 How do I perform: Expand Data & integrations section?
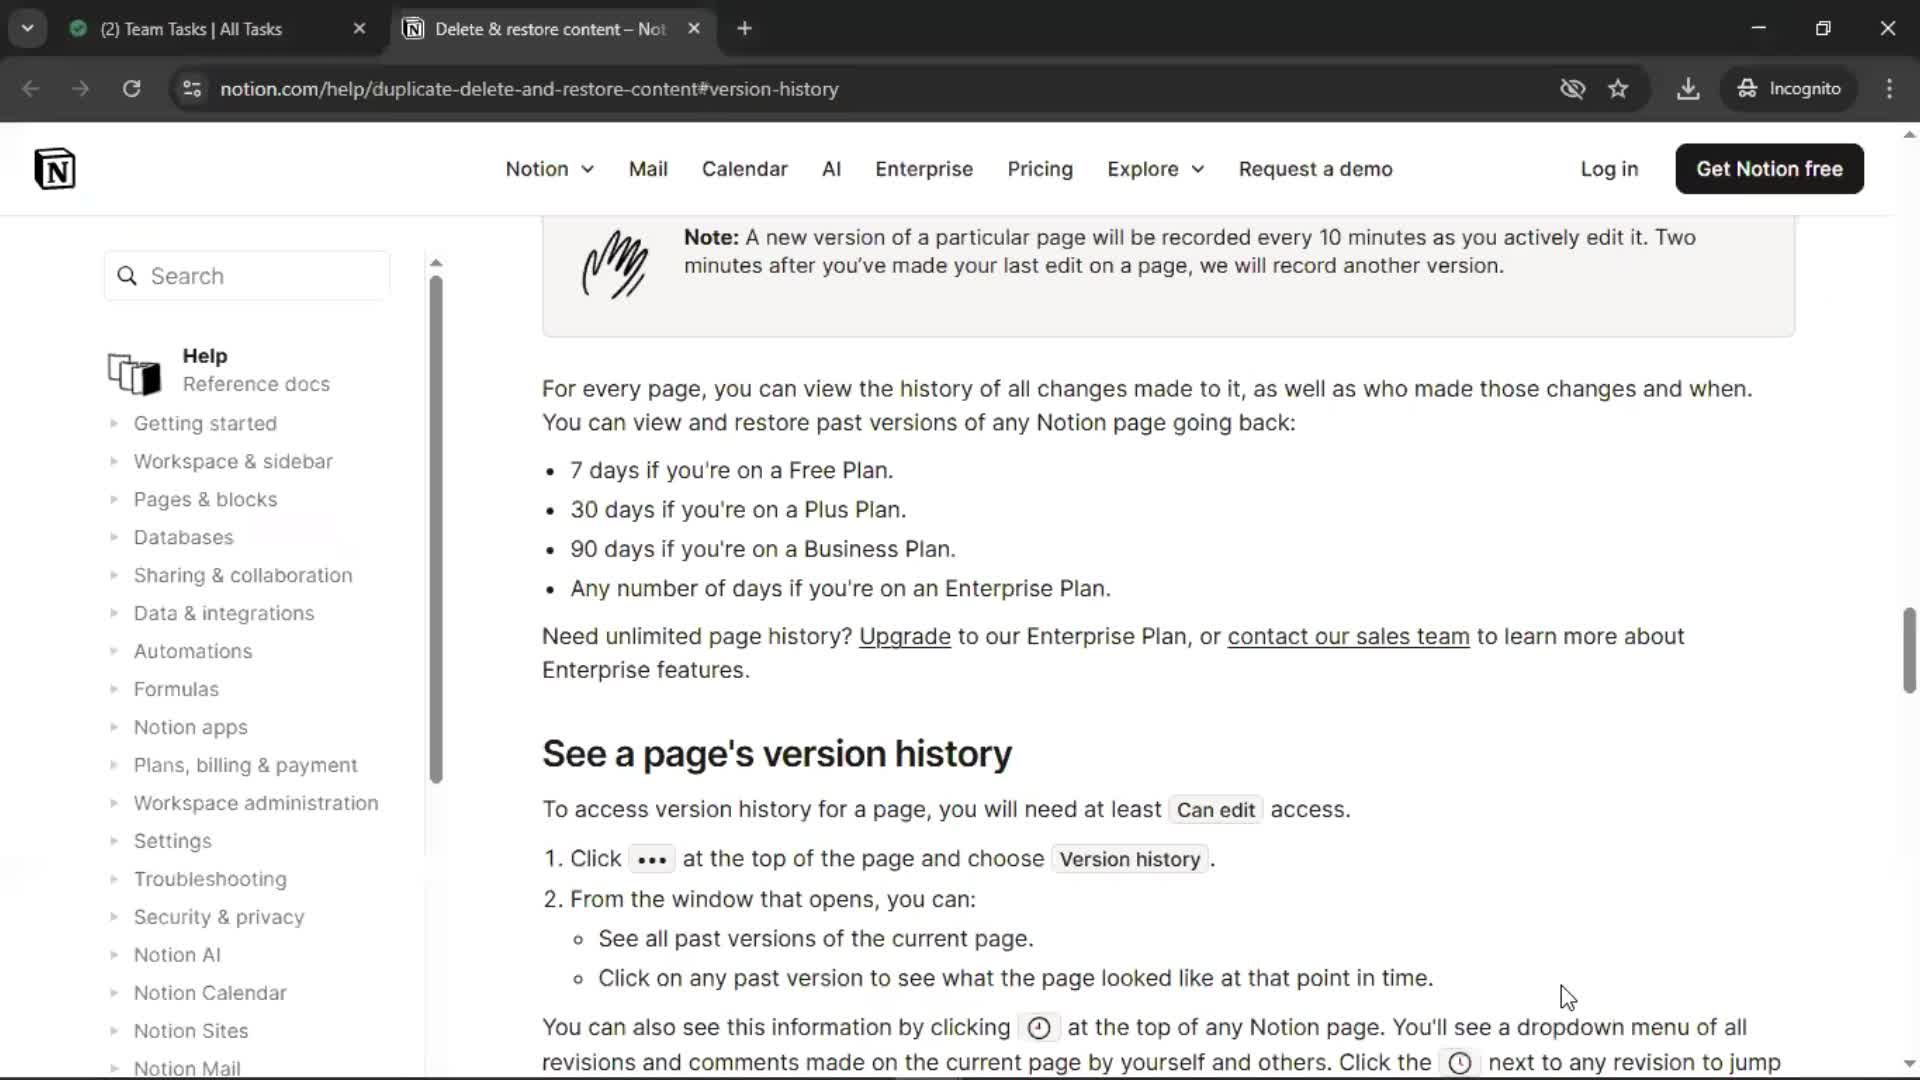[224, 614]
